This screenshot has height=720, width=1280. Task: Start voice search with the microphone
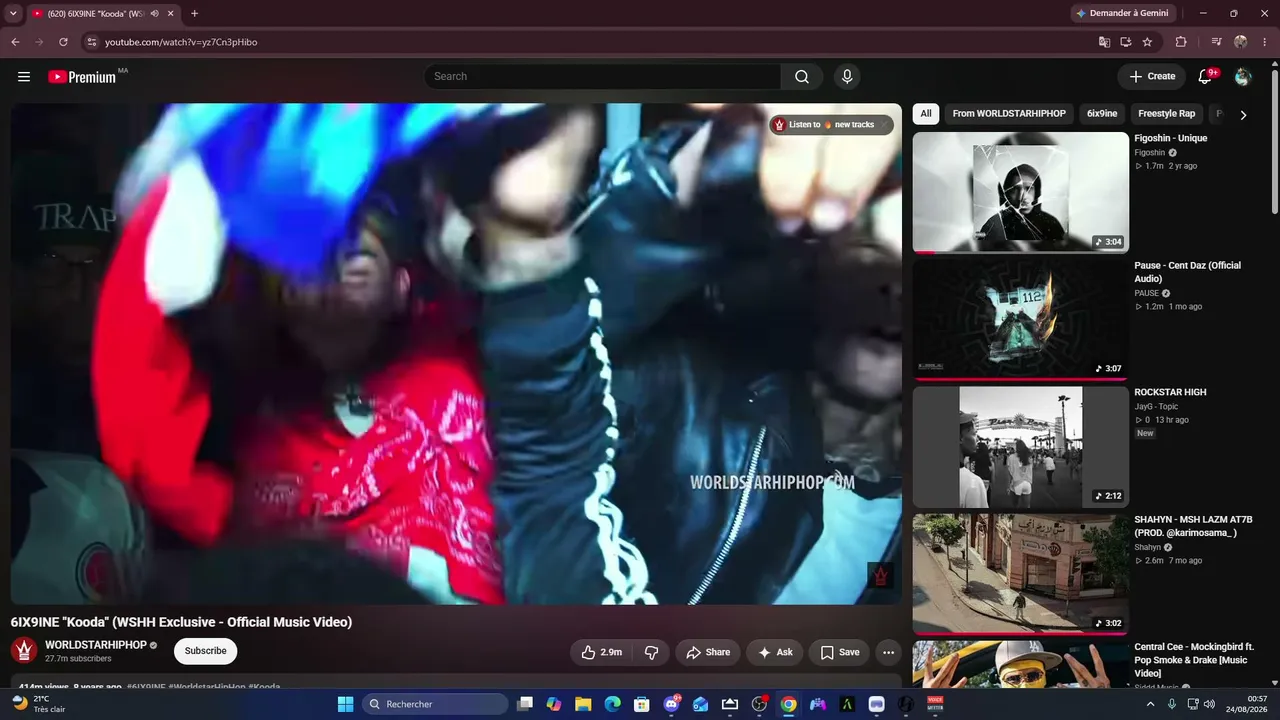click(x=847, y=77)
